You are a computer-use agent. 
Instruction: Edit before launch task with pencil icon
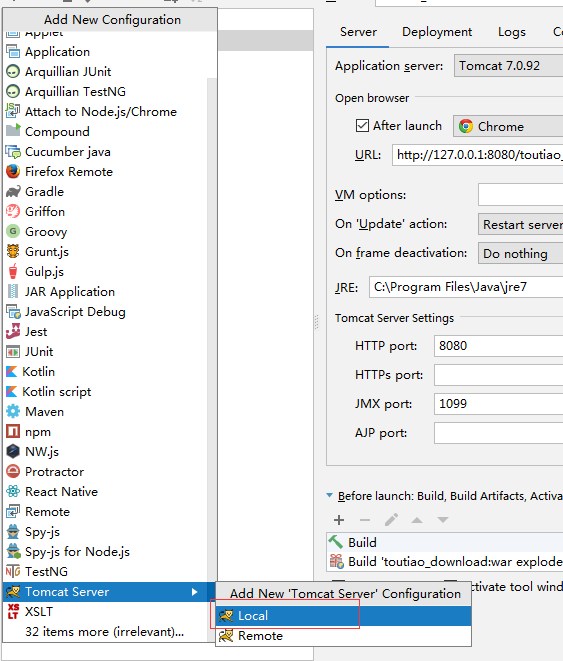(391, 520)
